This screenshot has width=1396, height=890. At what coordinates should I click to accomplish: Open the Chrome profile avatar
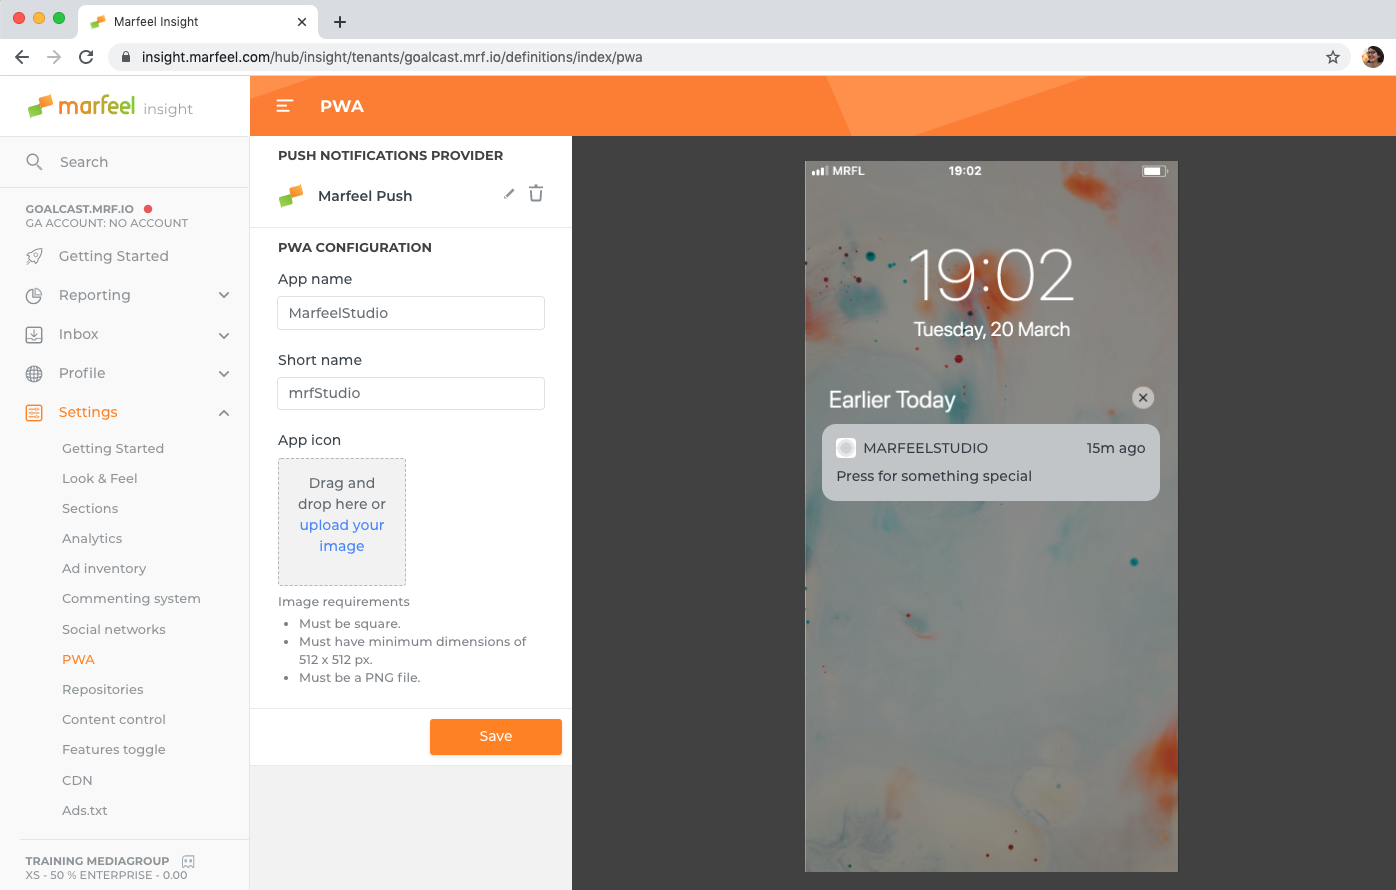tap(1373, 57)
